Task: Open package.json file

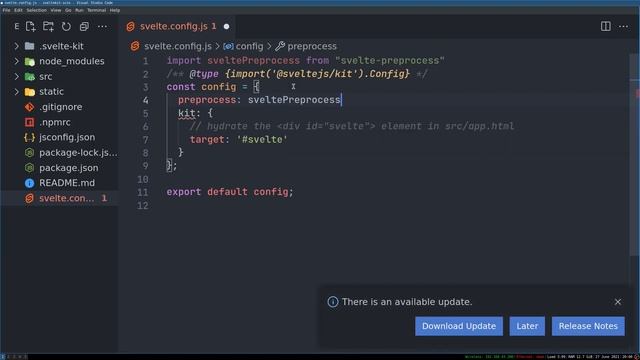Action: coord(69,168)
